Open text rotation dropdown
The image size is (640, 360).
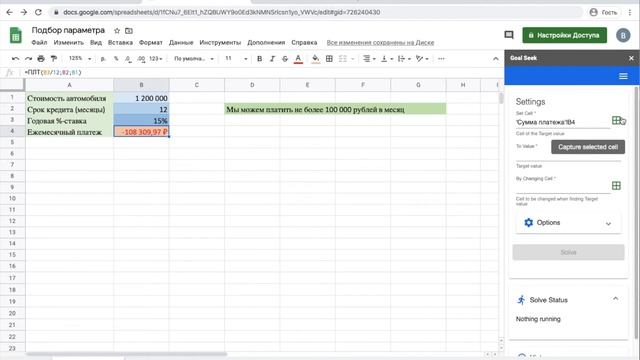[x=422, y=59]
